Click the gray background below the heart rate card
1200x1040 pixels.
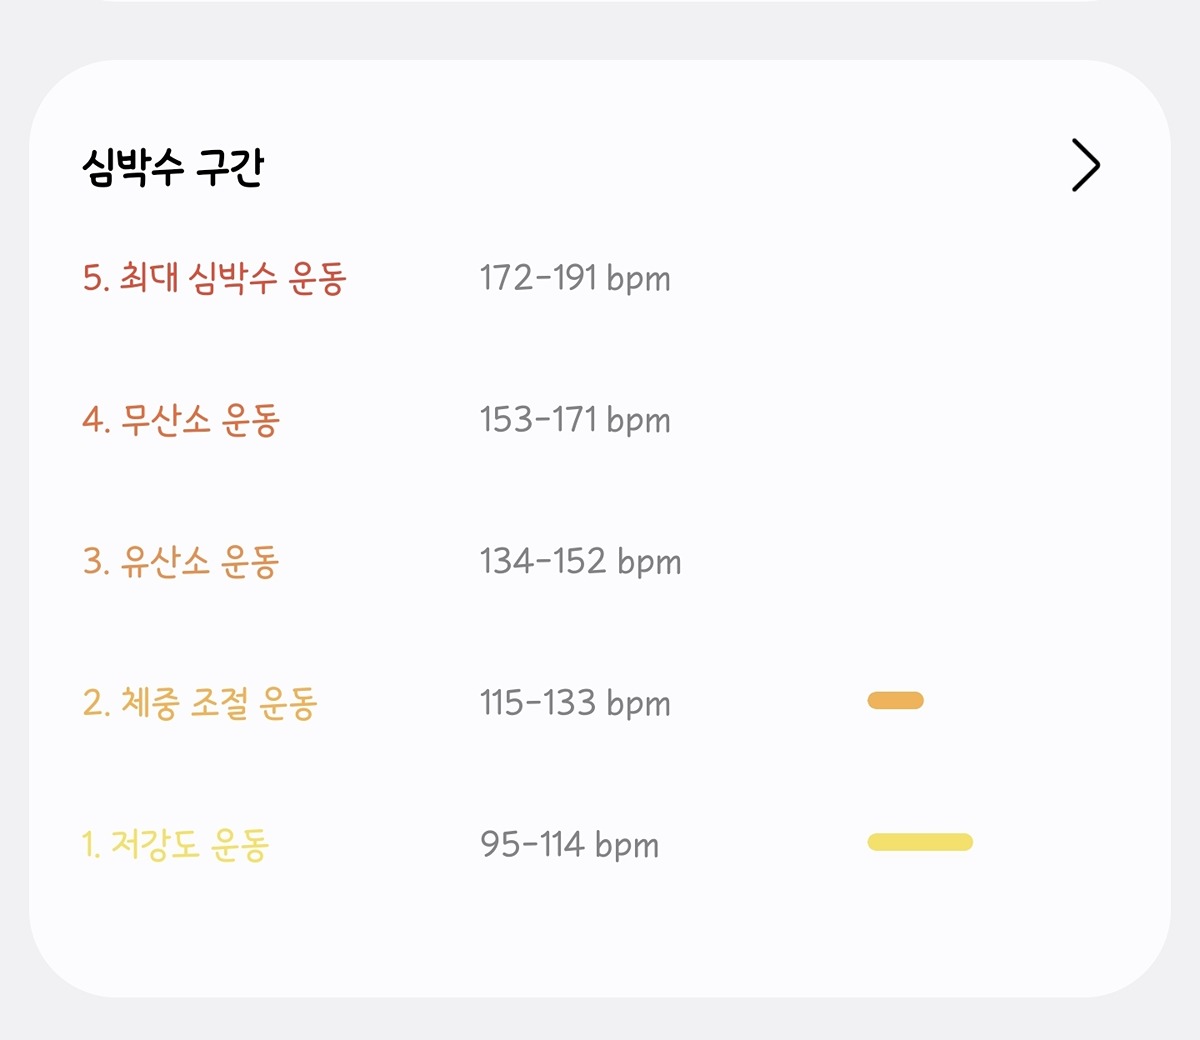point(600,1020)
